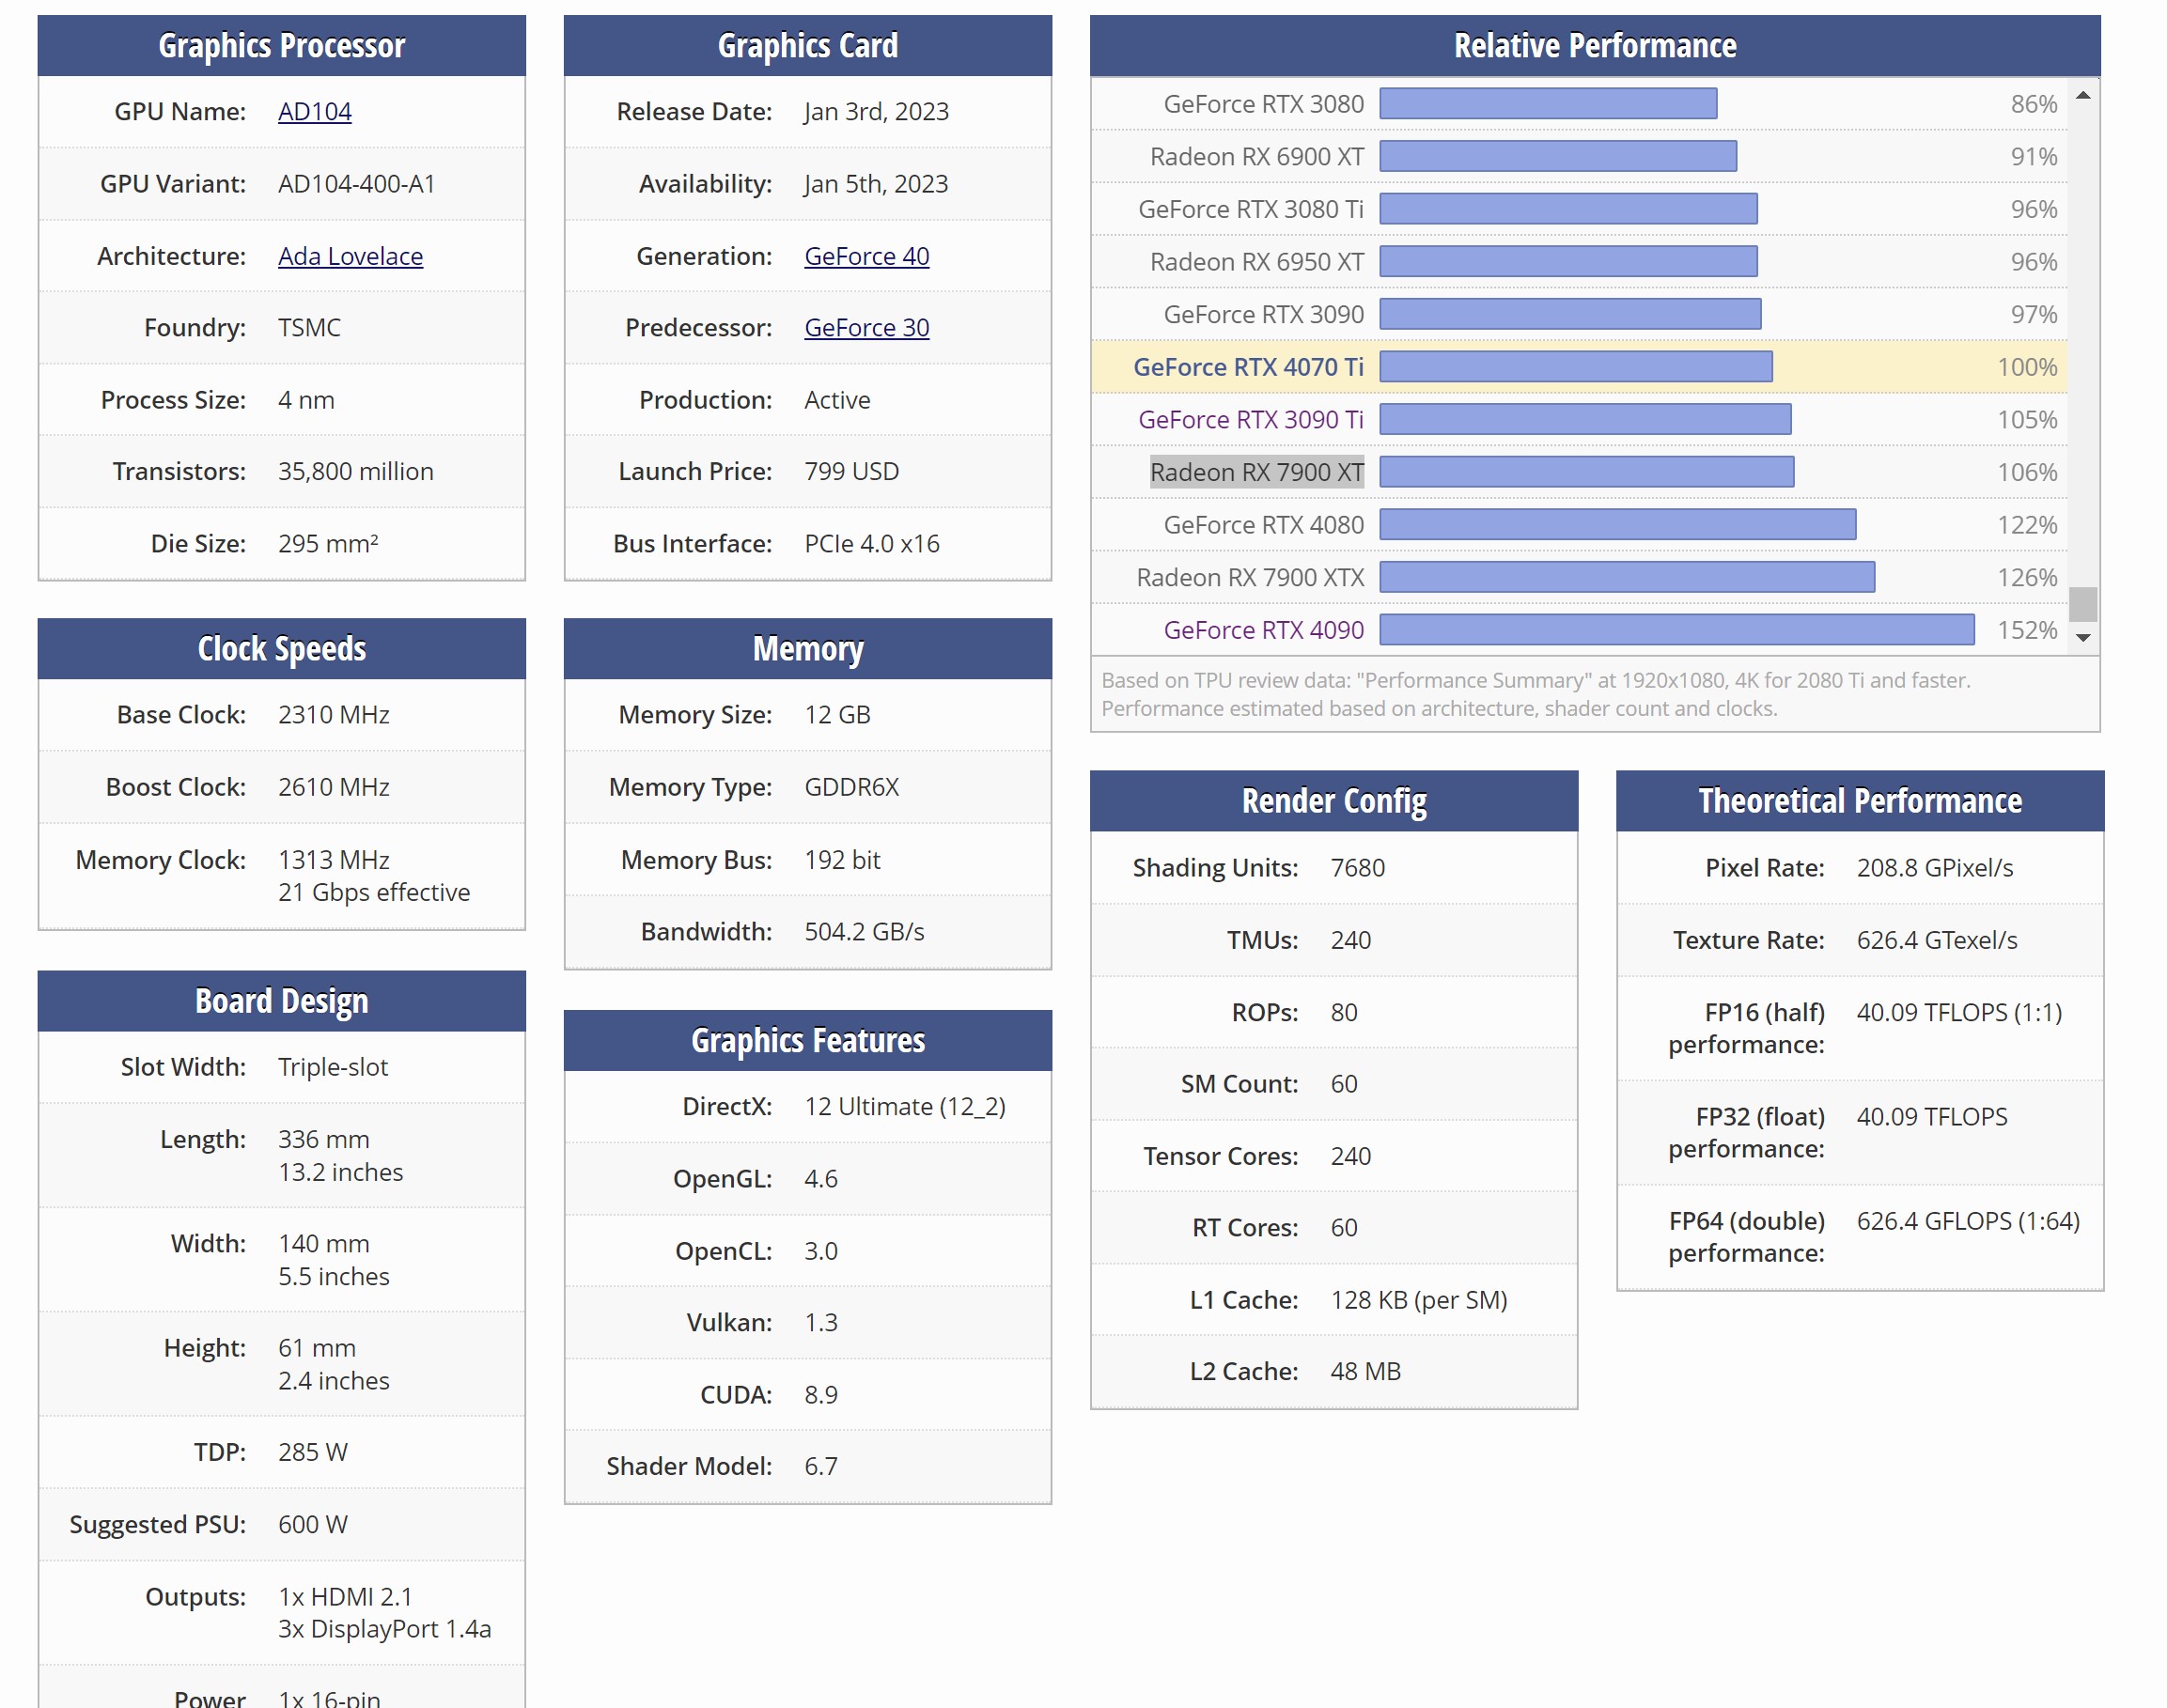Click the L1 Cache value 128 KB (per SM)

click(x=1418, y=1300)
